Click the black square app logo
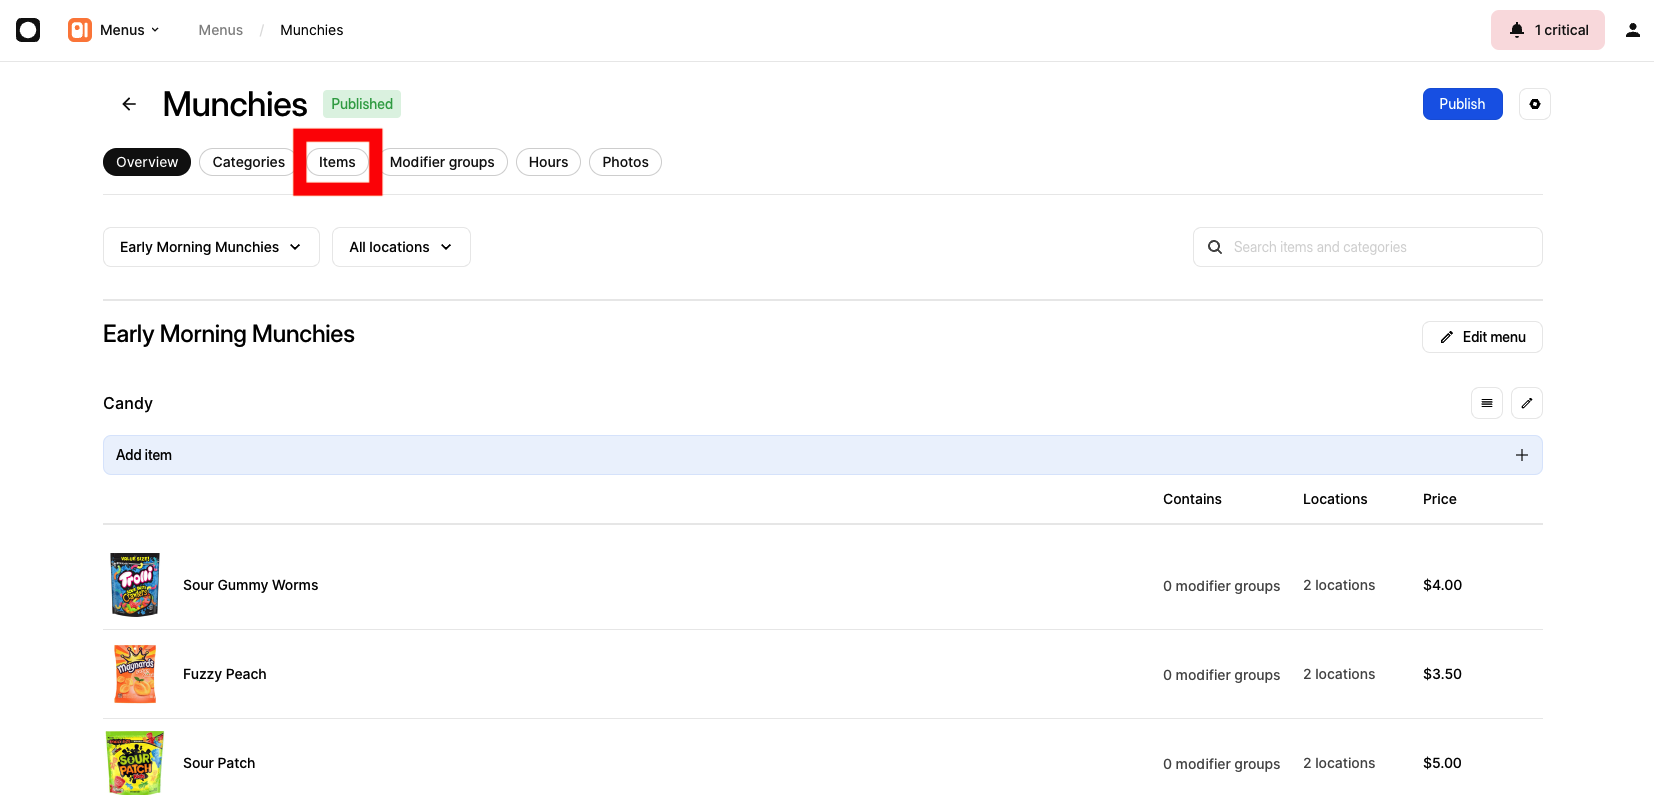 click(x=28, y=30)
